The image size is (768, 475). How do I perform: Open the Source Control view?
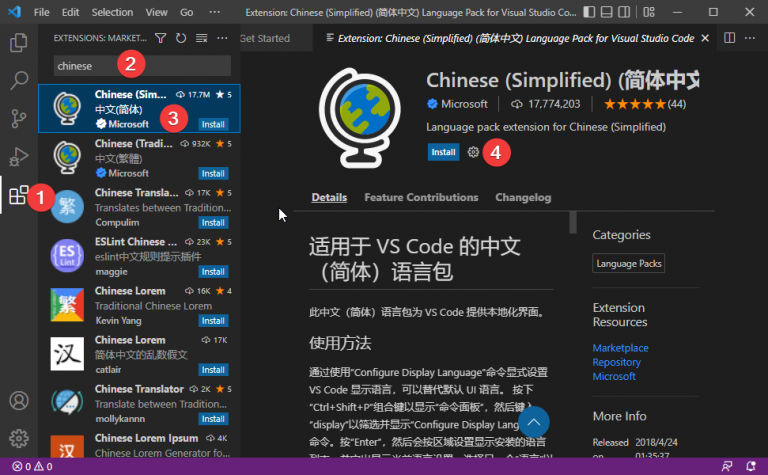(x=19, y=119)
